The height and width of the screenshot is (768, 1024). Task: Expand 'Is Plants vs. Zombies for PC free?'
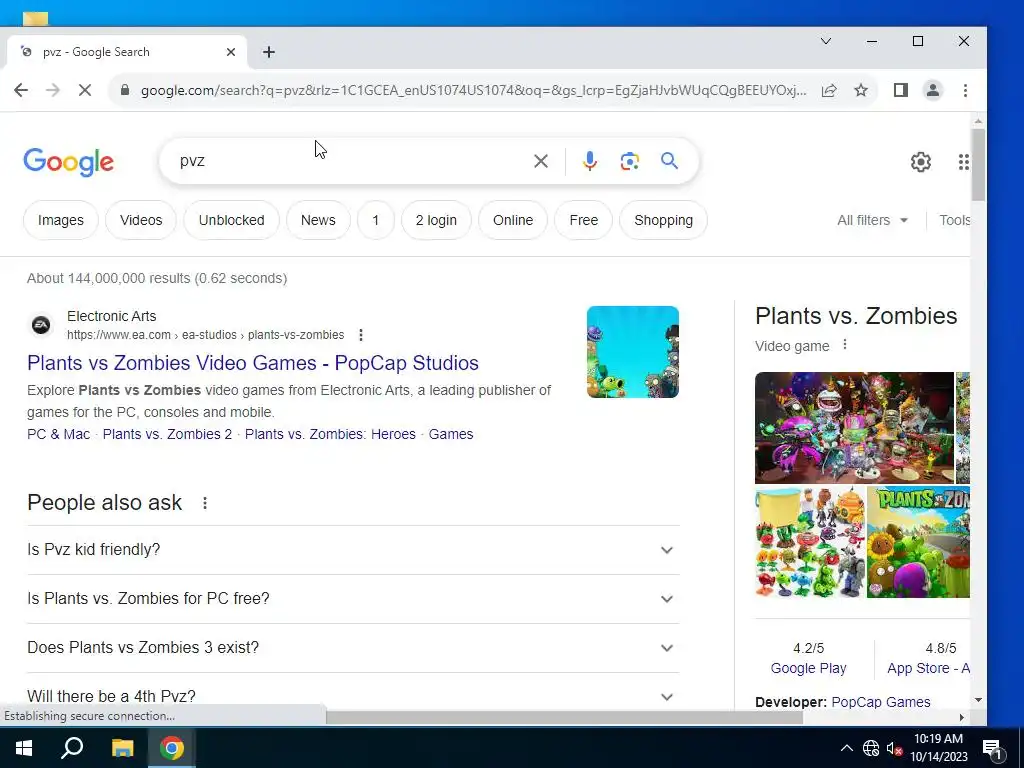pyautogui.click(x=353, y=599)
